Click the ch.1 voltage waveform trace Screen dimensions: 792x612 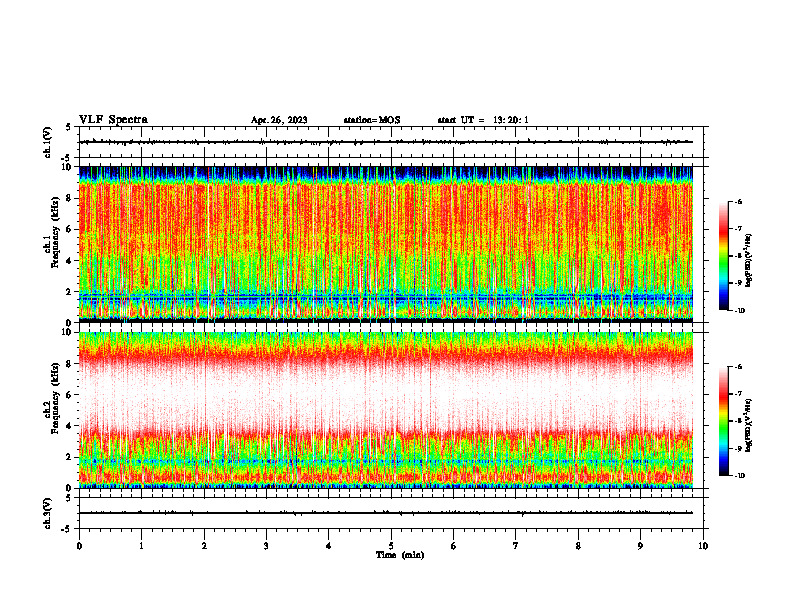point(386,142)
